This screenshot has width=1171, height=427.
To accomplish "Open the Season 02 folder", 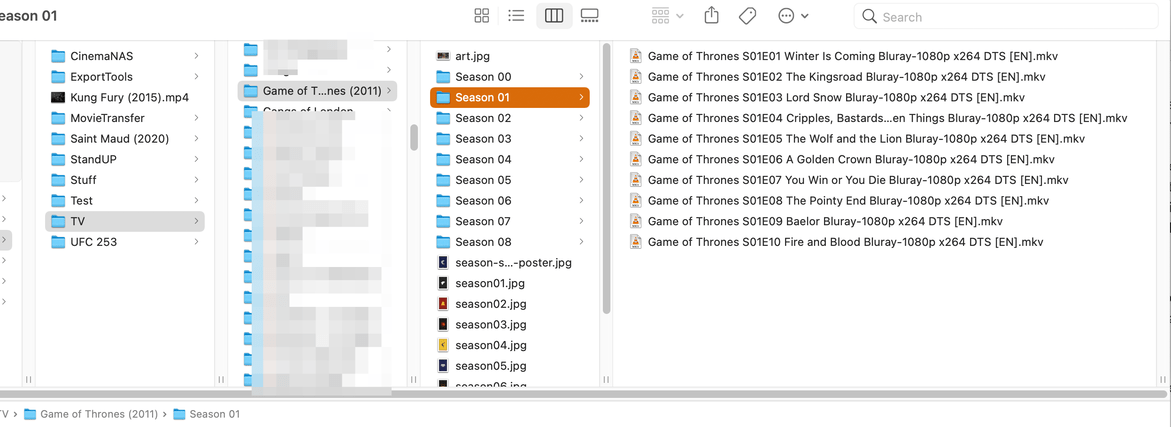I will 510,118.
